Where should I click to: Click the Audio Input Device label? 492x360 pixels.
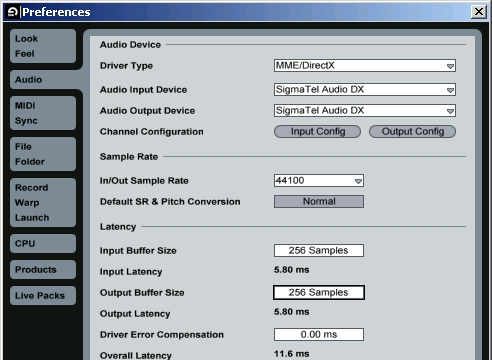pos(143,90)
